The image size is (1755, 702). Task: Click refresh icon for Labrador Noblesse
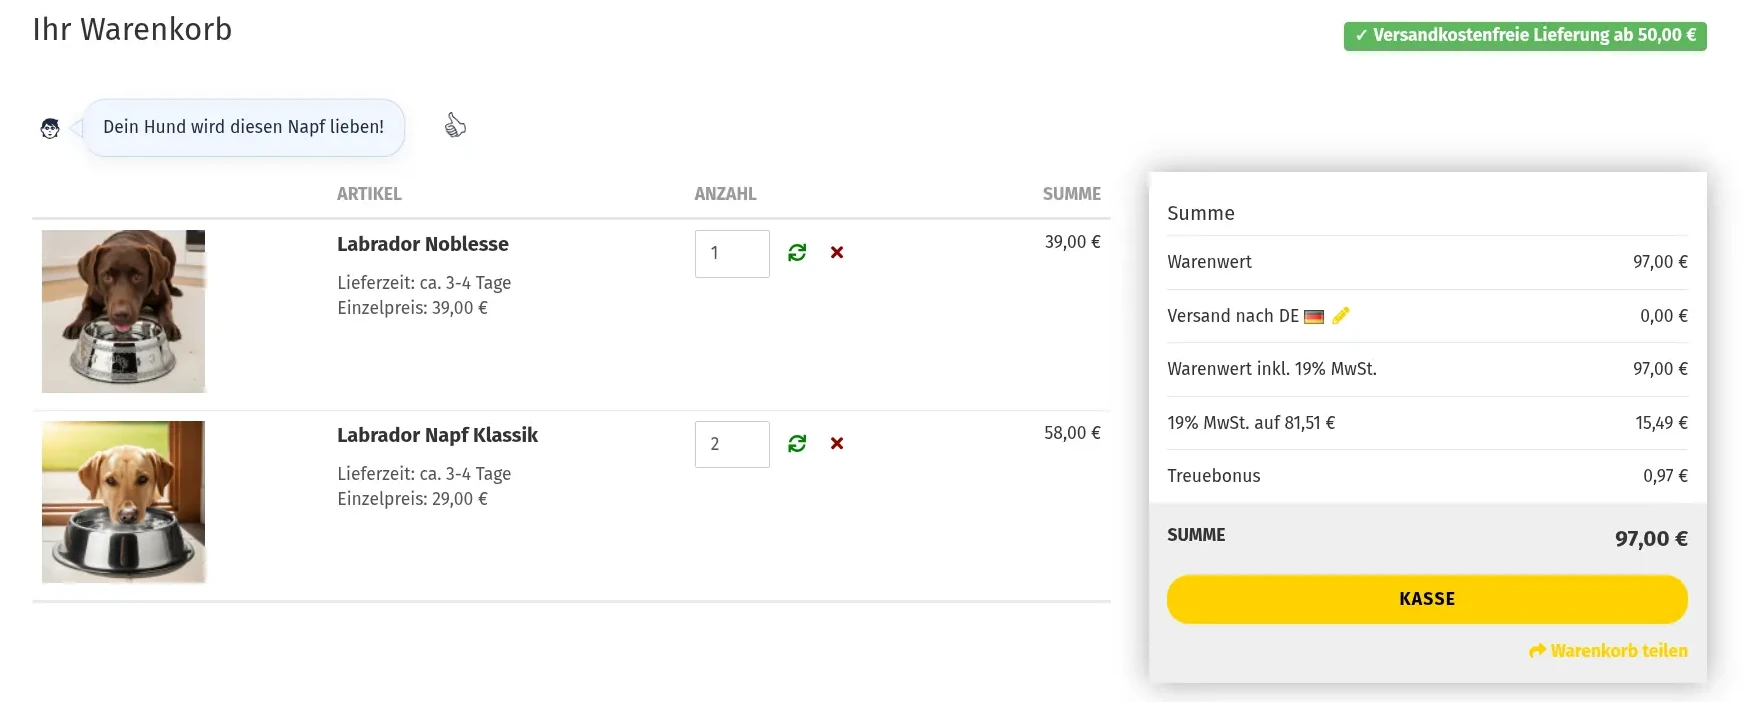coord(797,253)
